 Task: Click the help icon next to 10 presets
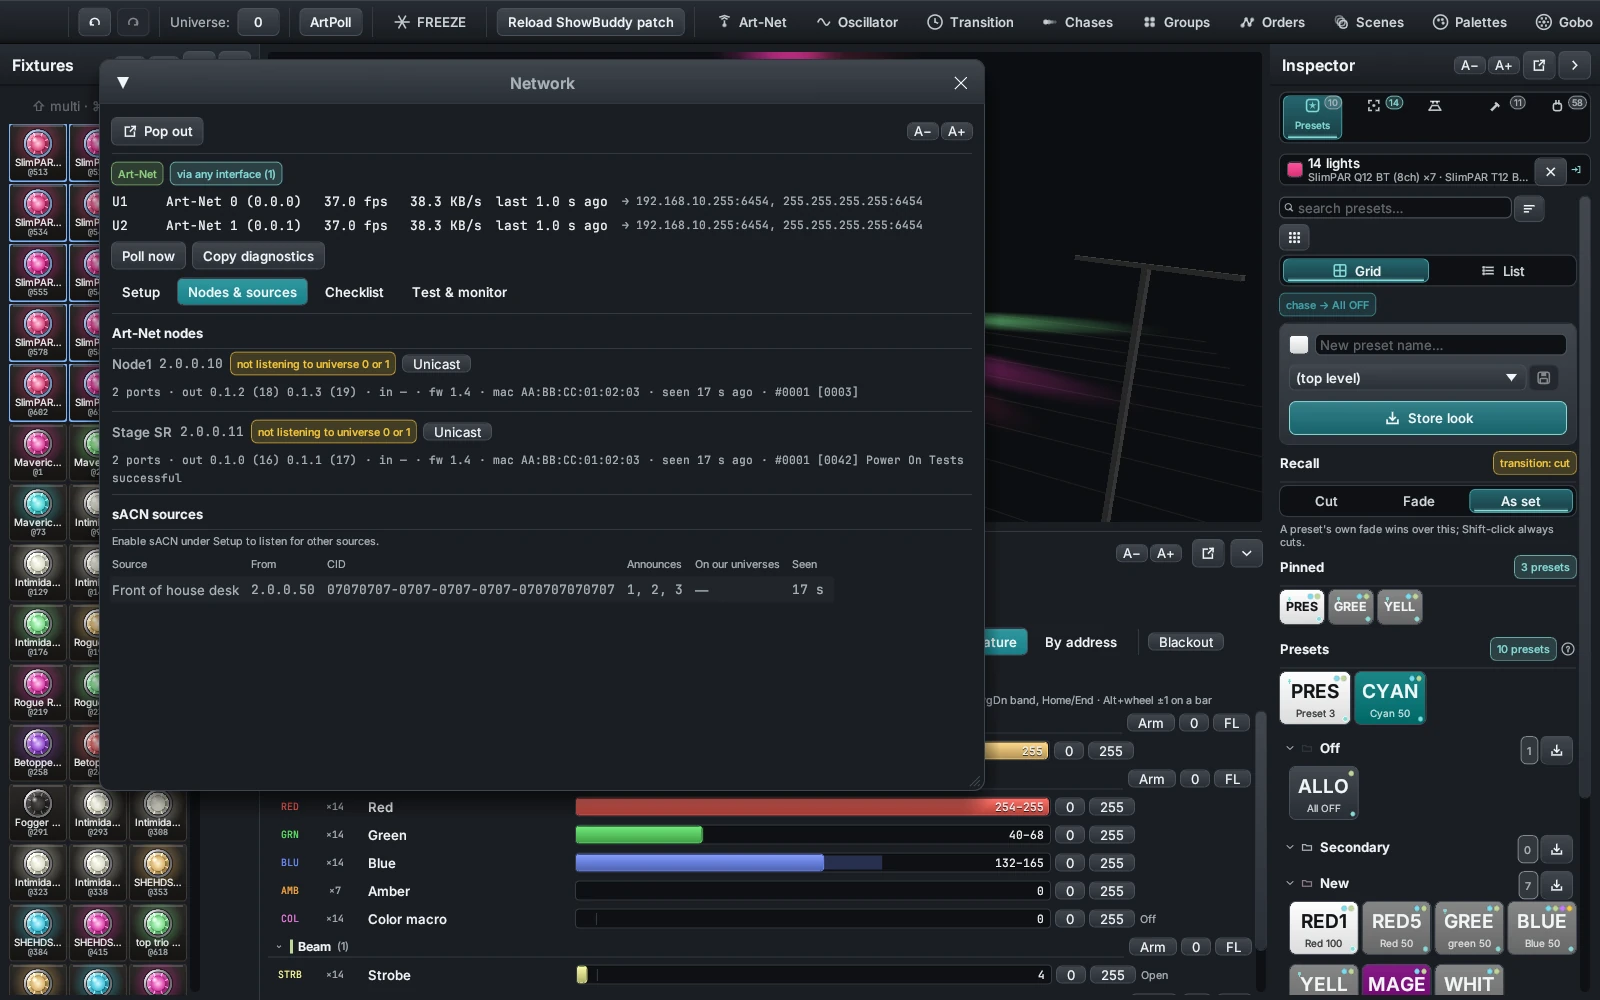coord(1568,649)
